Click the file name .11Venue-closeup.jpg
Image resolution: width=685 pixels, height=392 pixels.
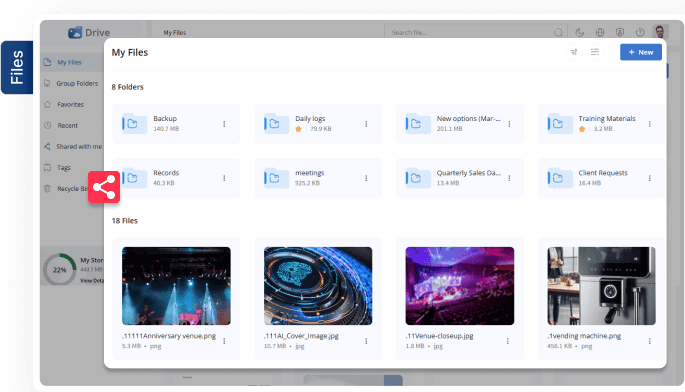pos(439,336)
